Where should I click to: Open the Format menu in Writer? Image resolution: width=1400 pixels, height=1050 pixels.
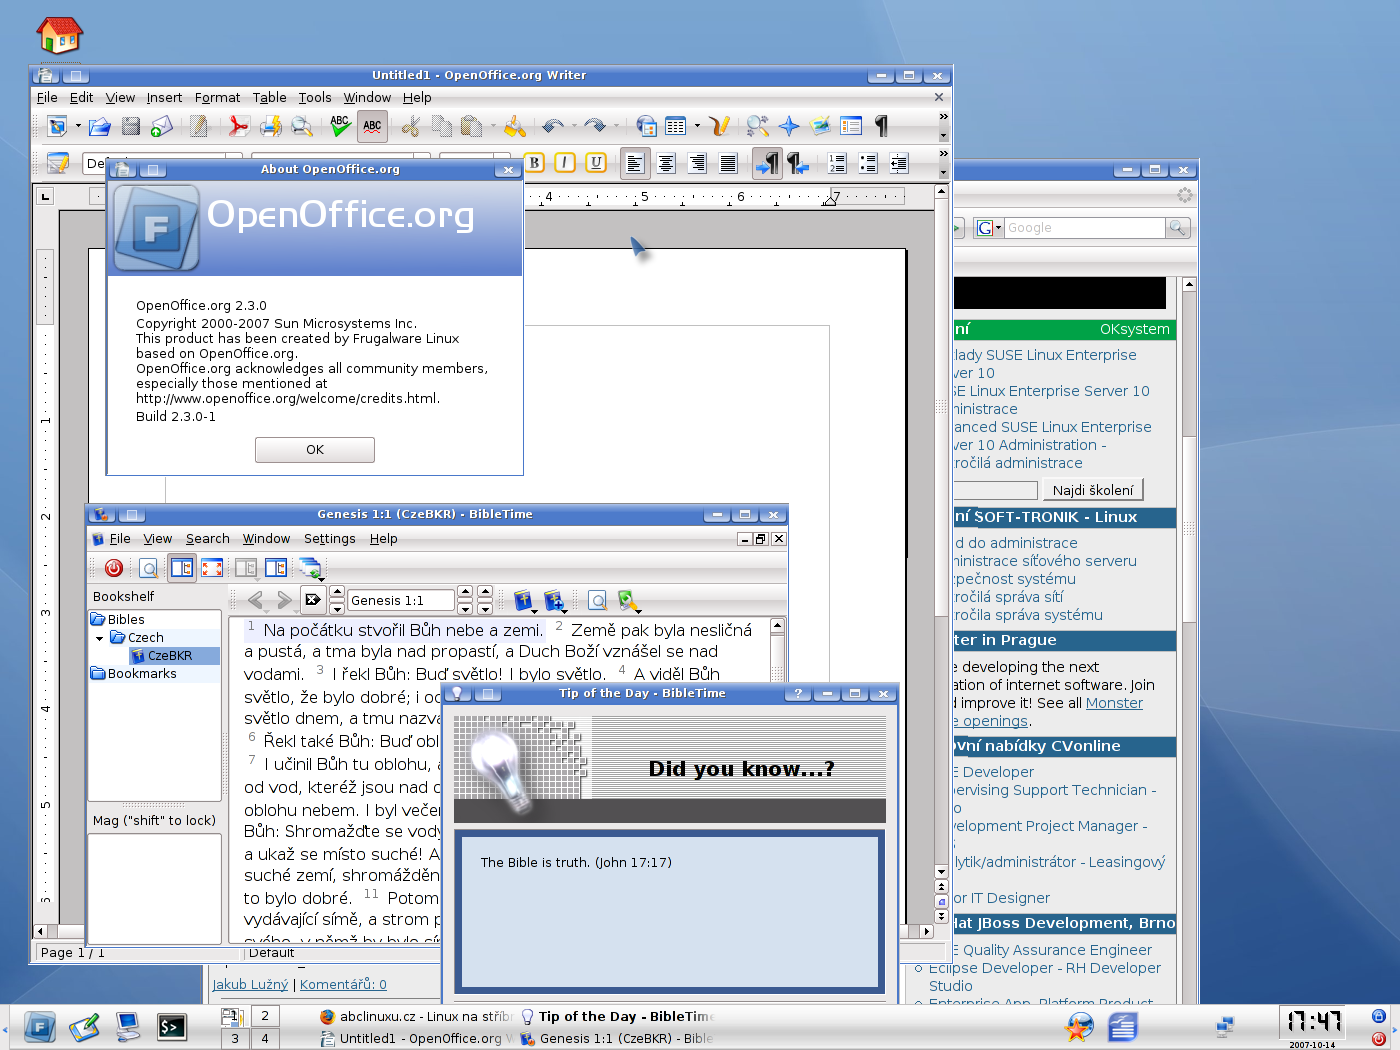(217, 98)
